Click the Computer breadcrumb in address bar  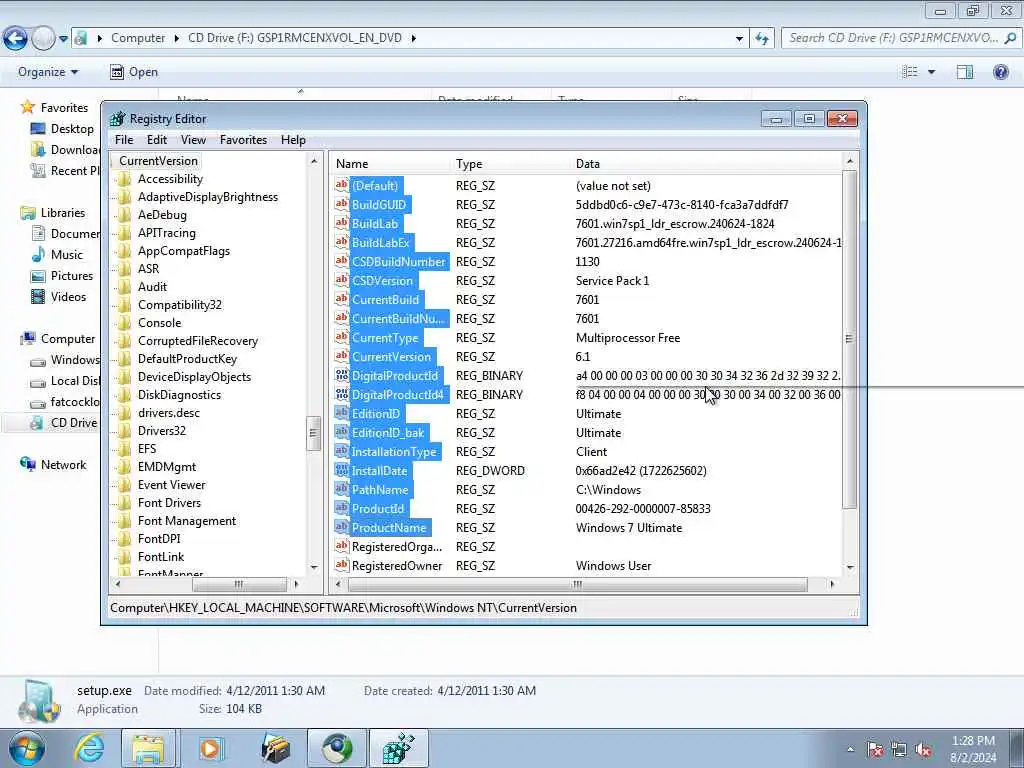pos(138,38)
